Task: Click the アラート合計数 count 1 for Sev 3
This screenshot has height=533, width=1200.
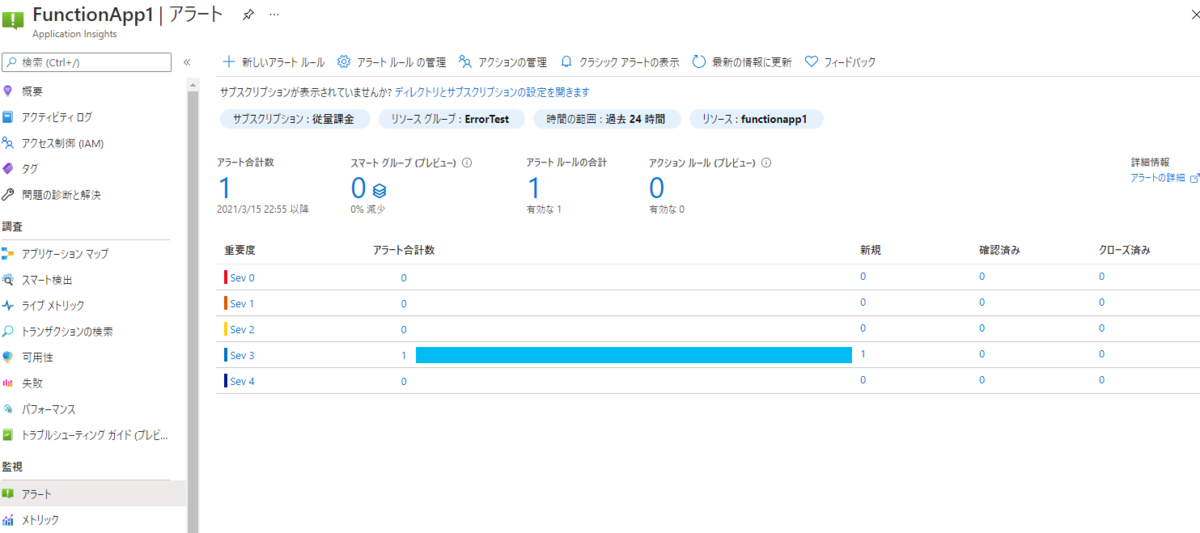Action: click(x=404, y=355)
